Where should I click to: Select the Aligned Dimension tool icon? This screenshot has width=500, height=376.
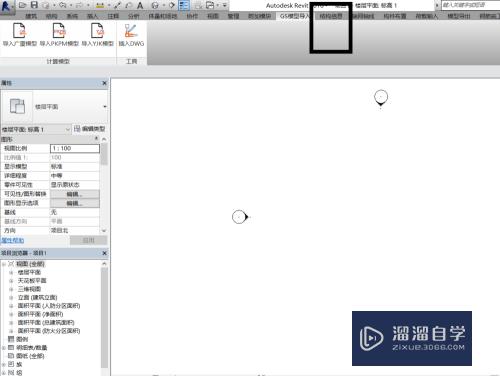[117, 5]
